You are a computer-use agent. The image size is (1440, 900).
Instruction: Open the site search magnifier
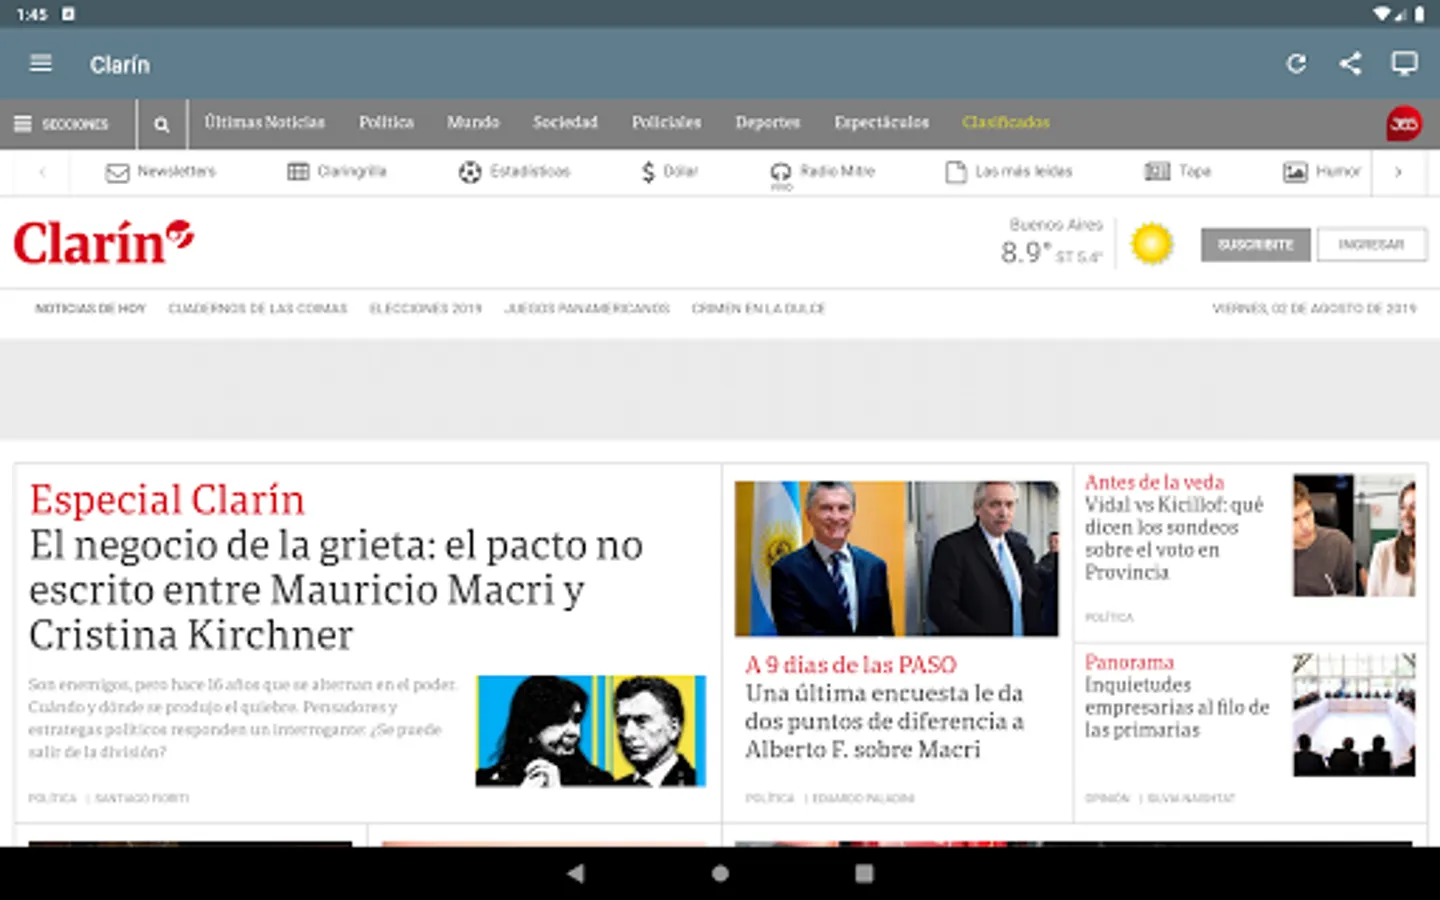point(161,124)
